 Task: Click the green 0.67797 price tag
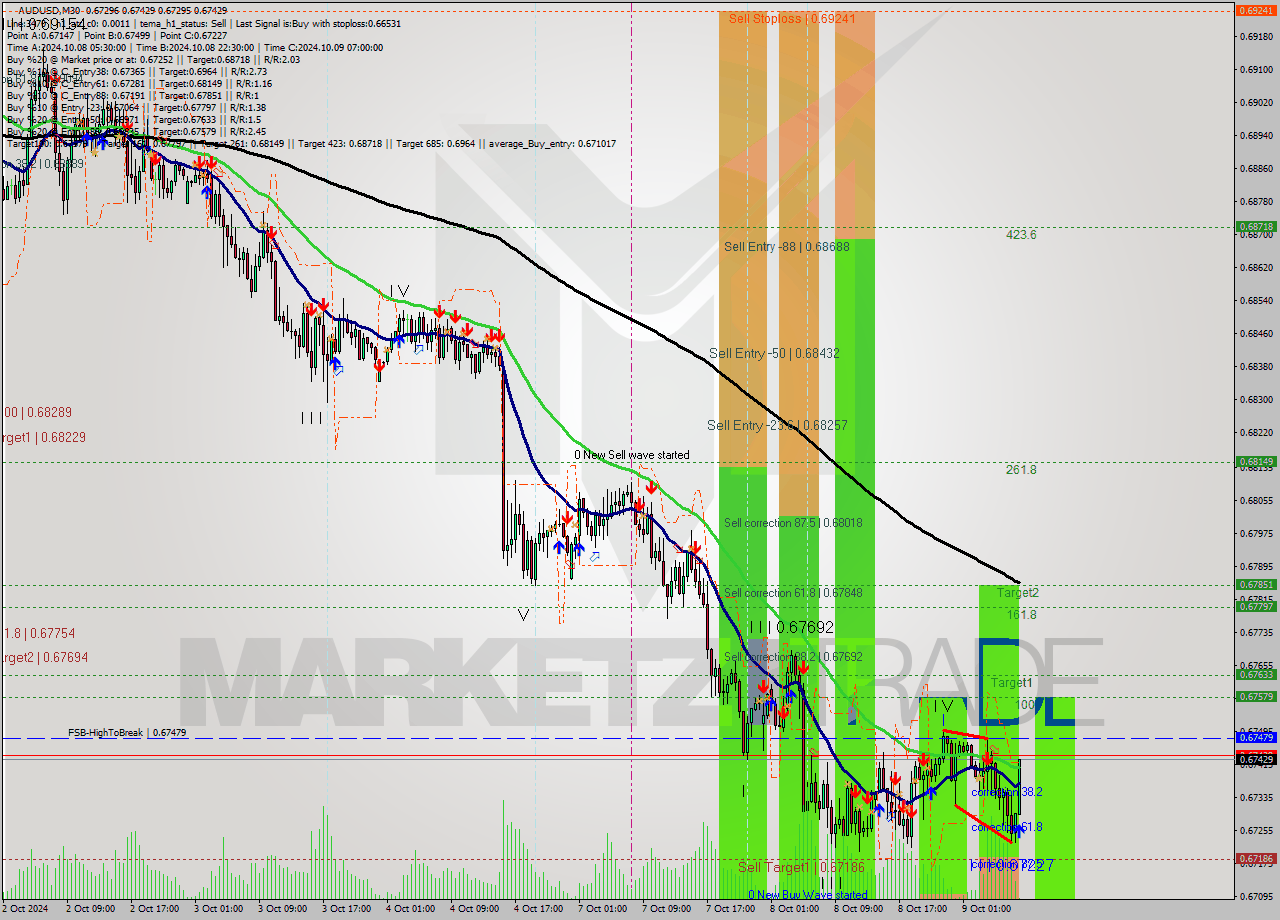tap(1255, 606)
